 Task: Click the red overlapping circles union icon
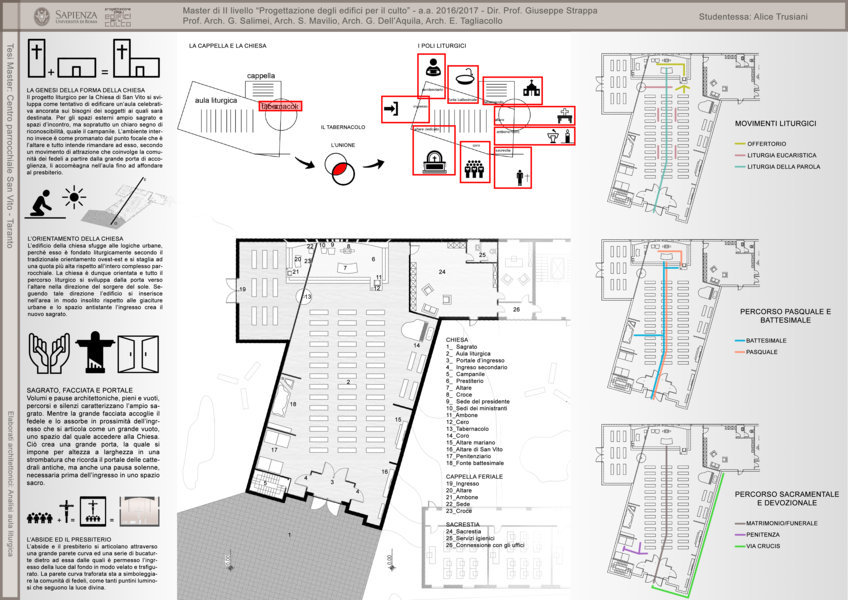340,169
